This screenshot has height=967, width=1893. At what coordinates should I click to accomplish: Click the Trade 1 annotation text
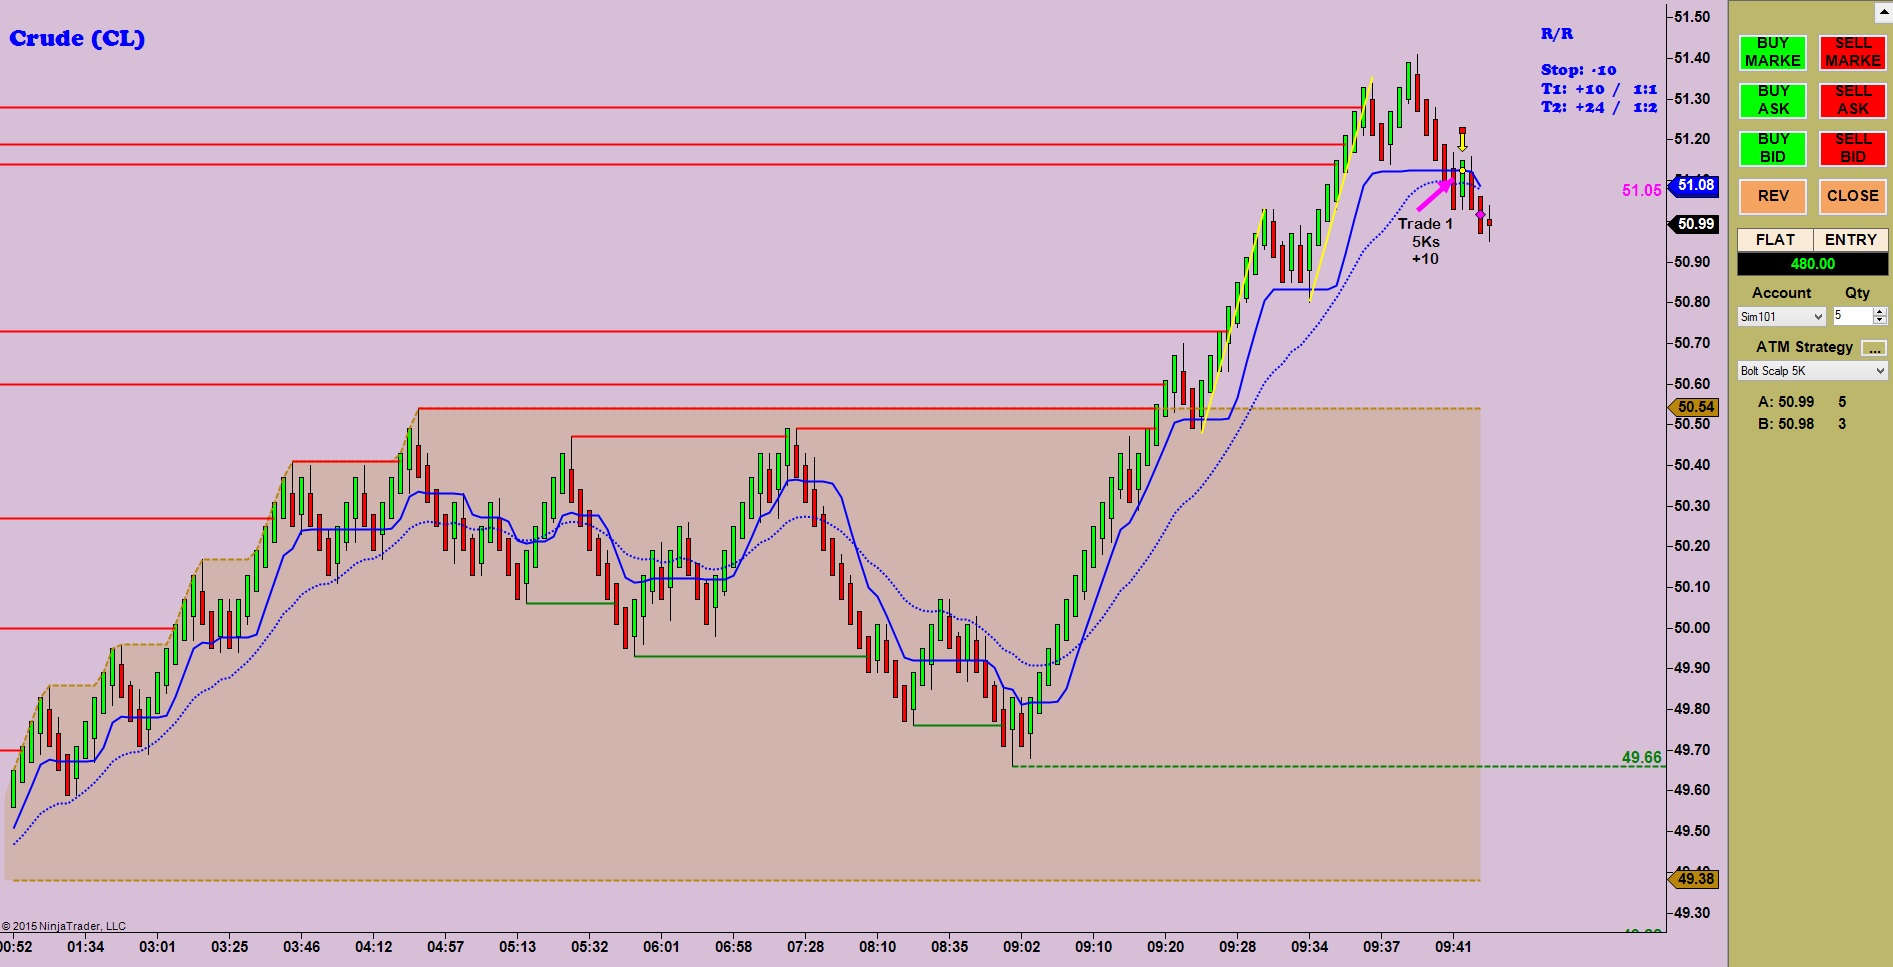[1425, 224]
